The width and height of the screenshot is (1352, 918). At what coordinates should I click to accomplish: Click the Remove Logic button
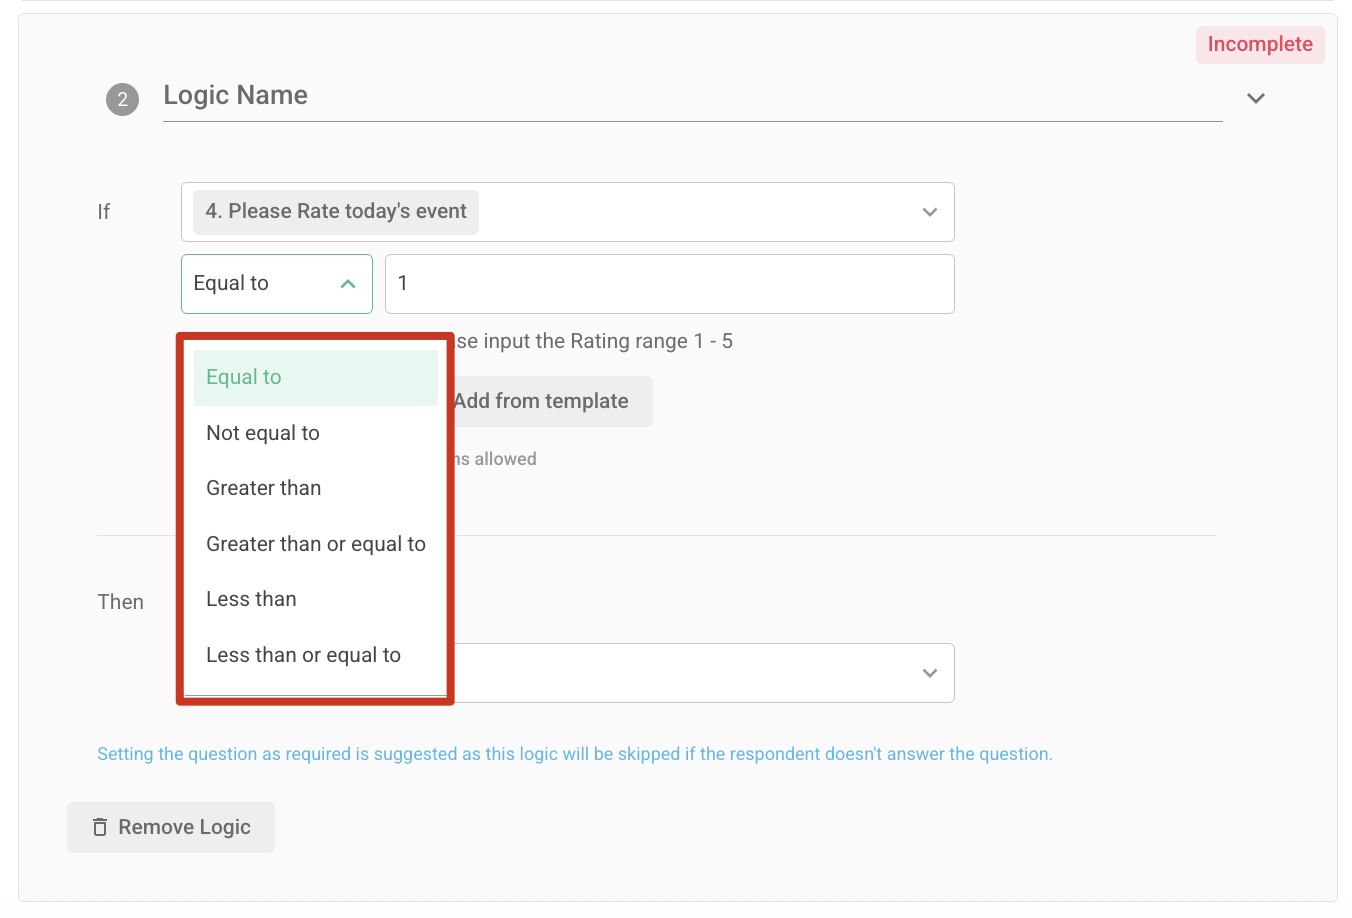[171, 827]
